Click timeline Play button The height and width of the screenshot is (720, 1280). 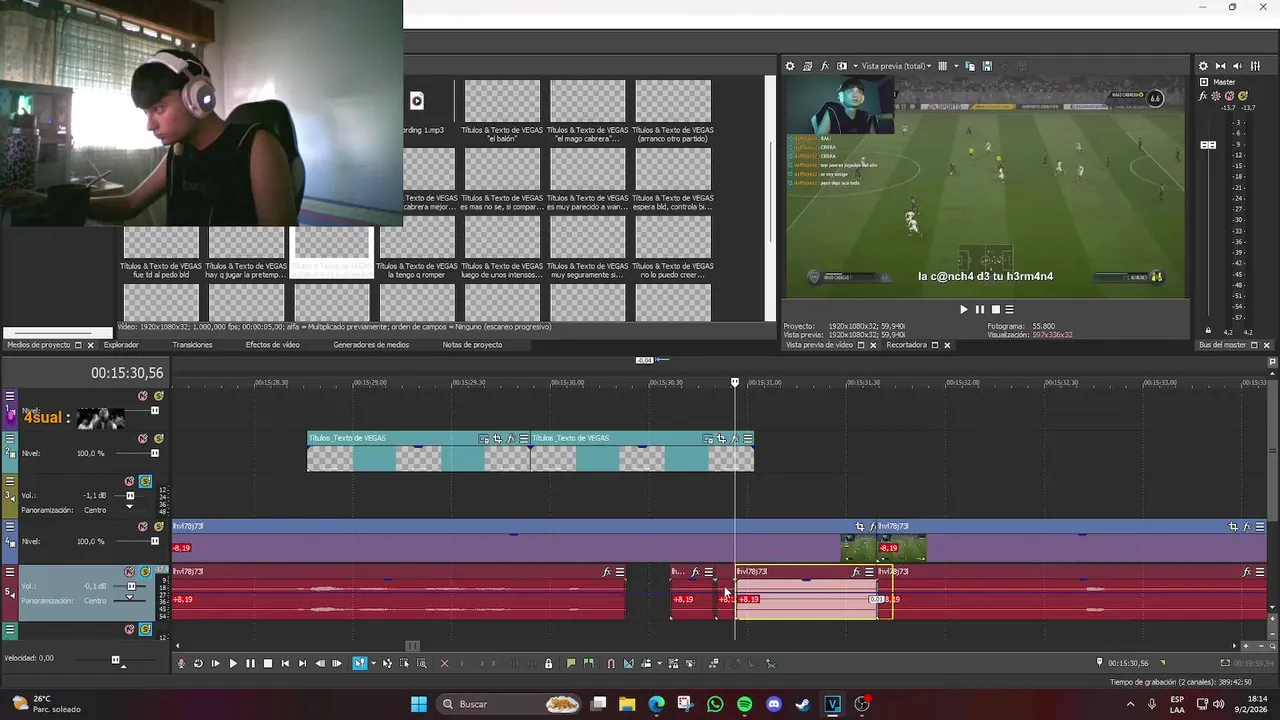(x=233, y=663)
